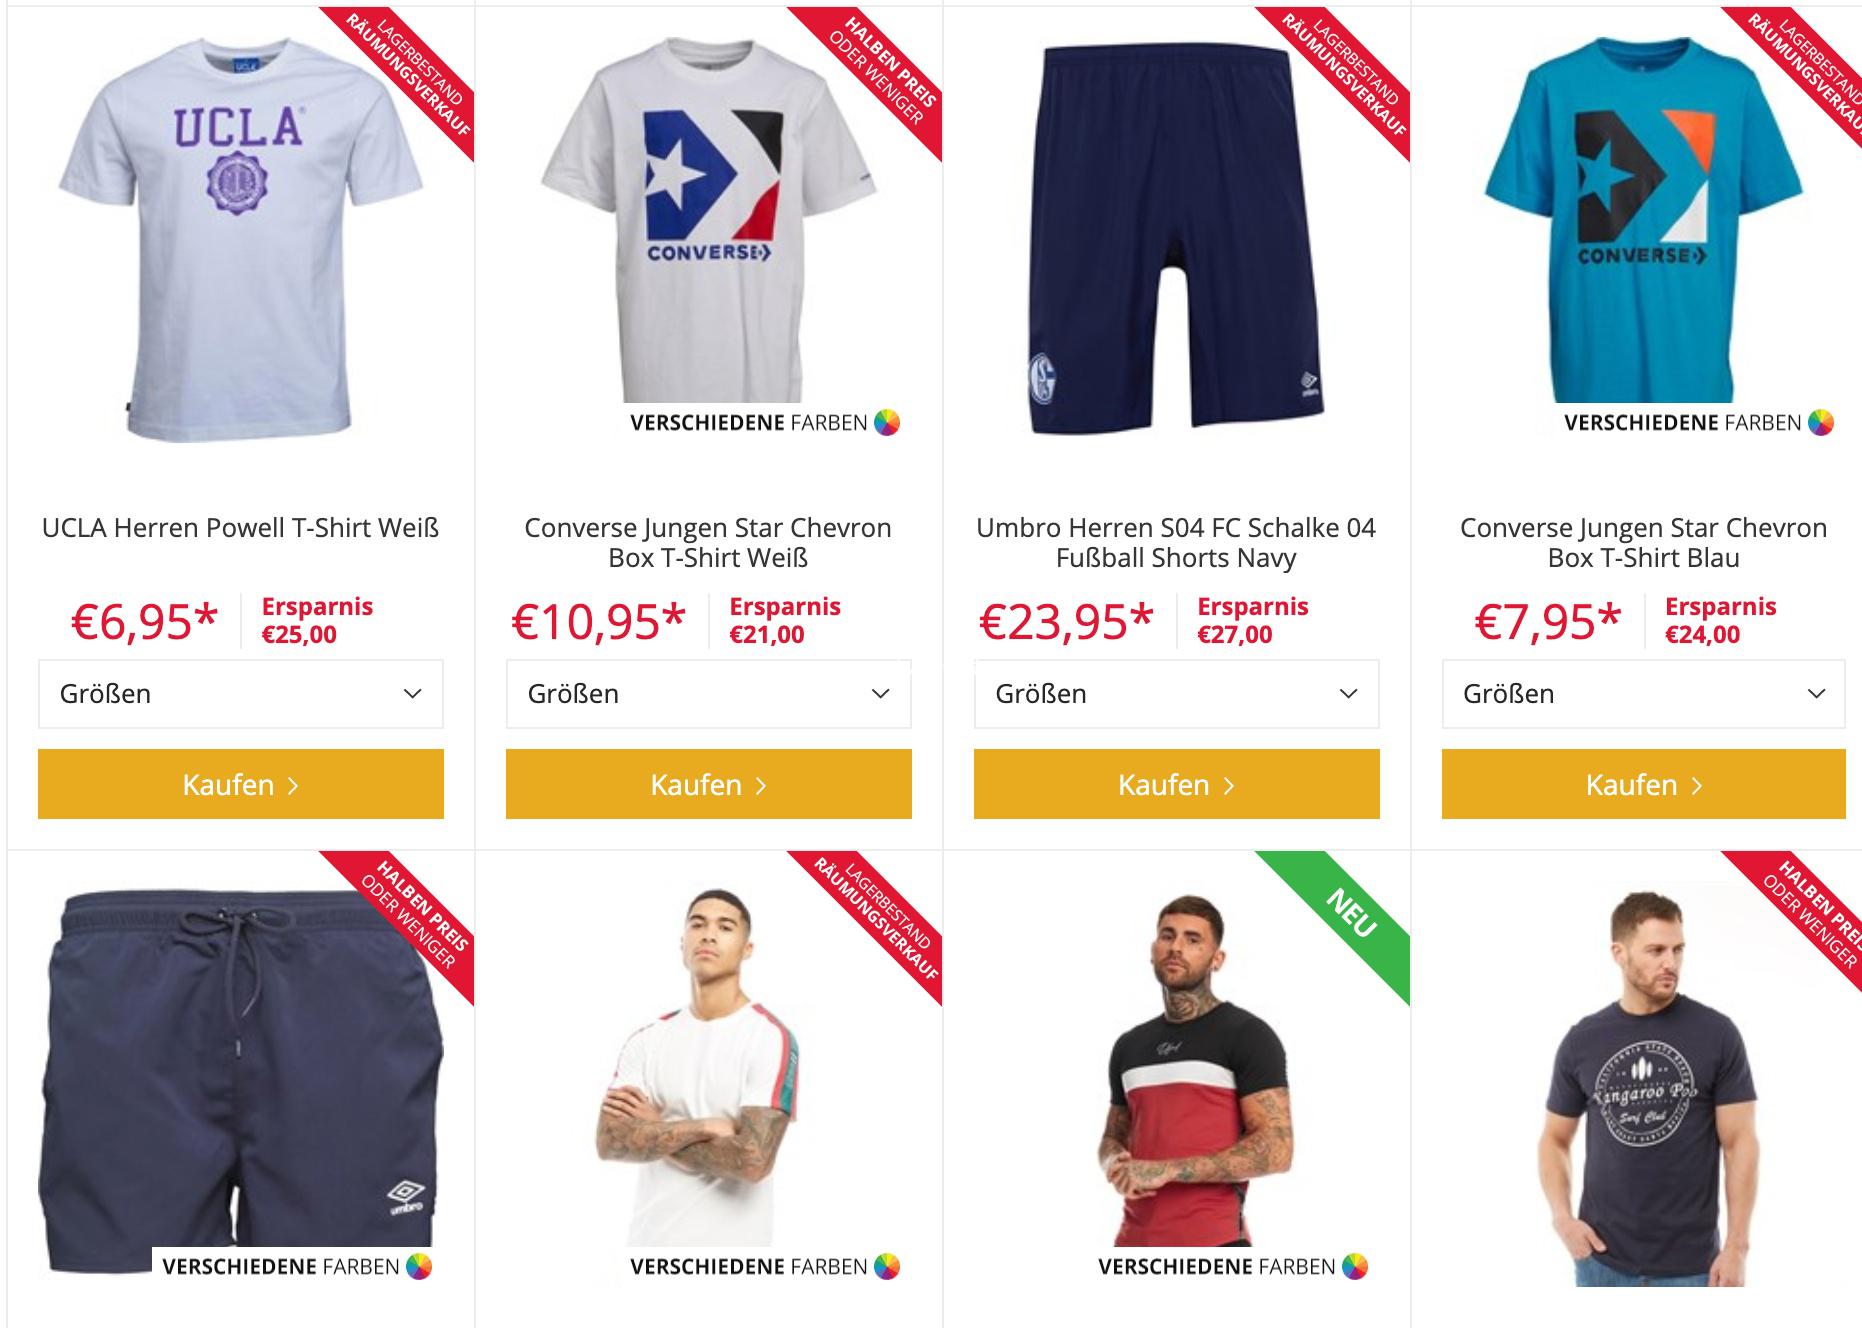Expand Größen dropdown for Converse T-Shirt Weiß
The height and width of the screenshot is (1328, 1862).
coord(709,694)
